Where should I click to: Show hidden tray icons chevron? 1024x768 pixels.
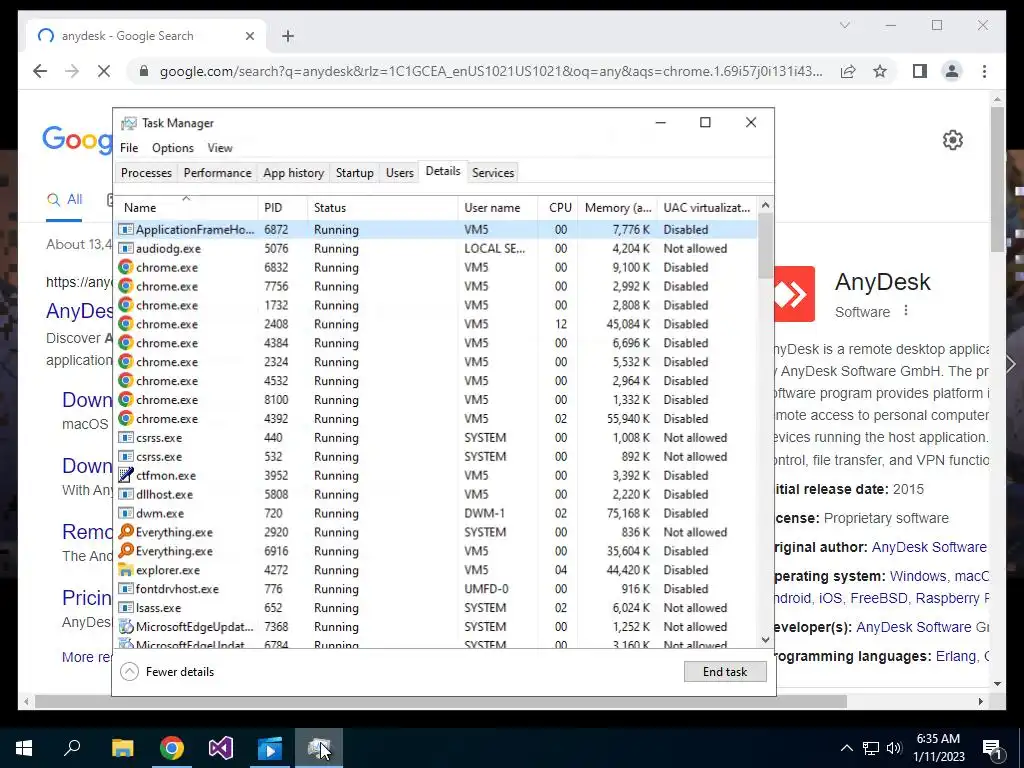[x=846, y=748]
